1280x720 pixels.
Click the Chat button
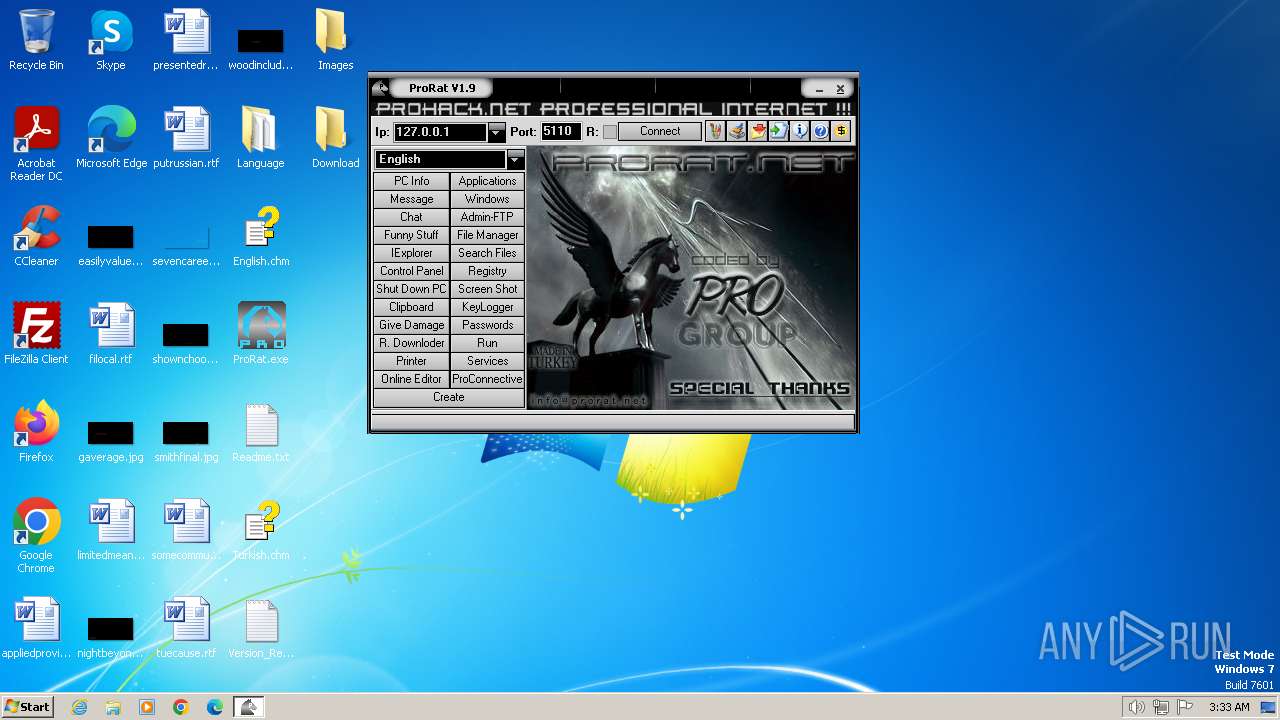411,217
